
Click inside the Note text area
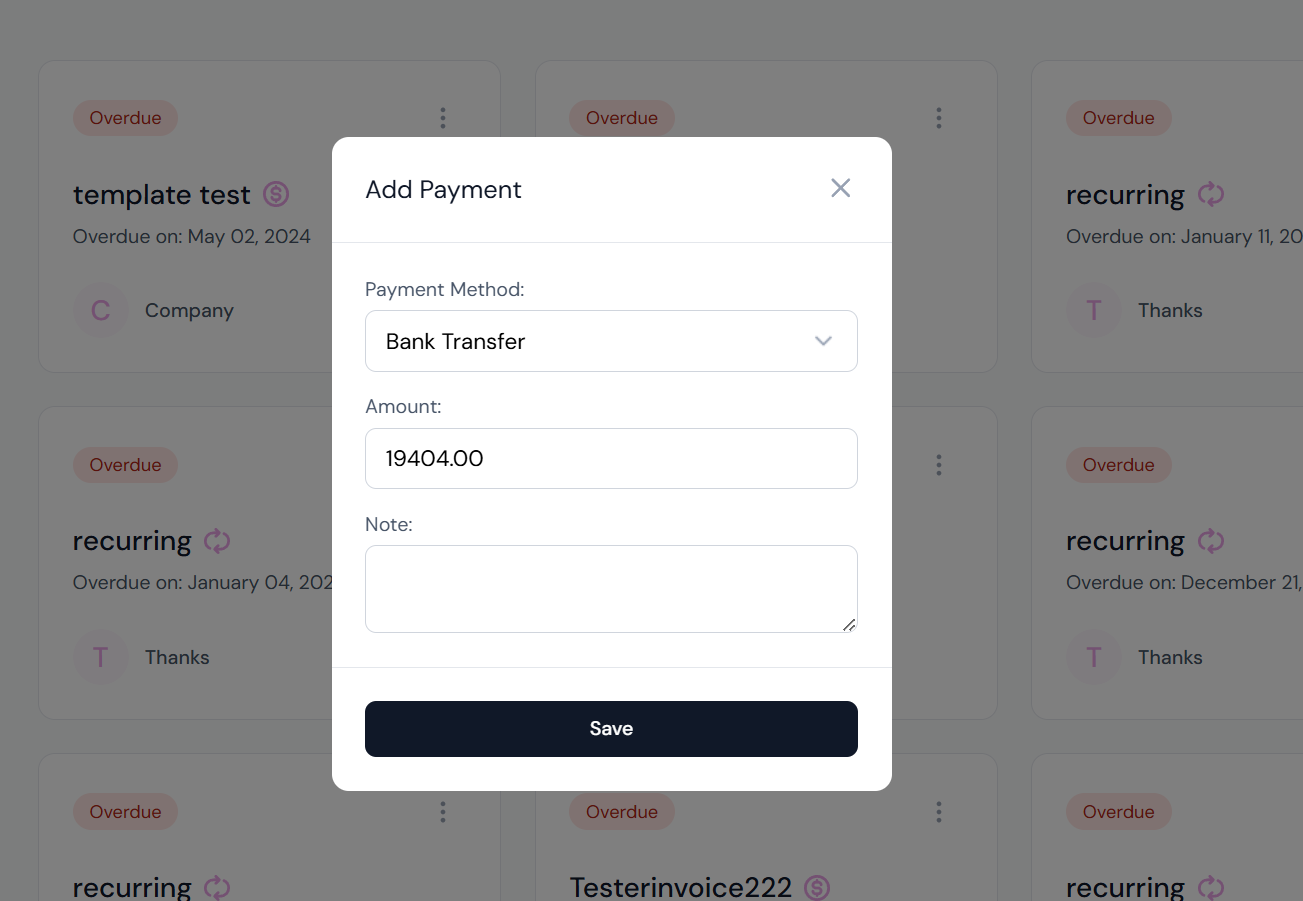click(x=611, y=589)
